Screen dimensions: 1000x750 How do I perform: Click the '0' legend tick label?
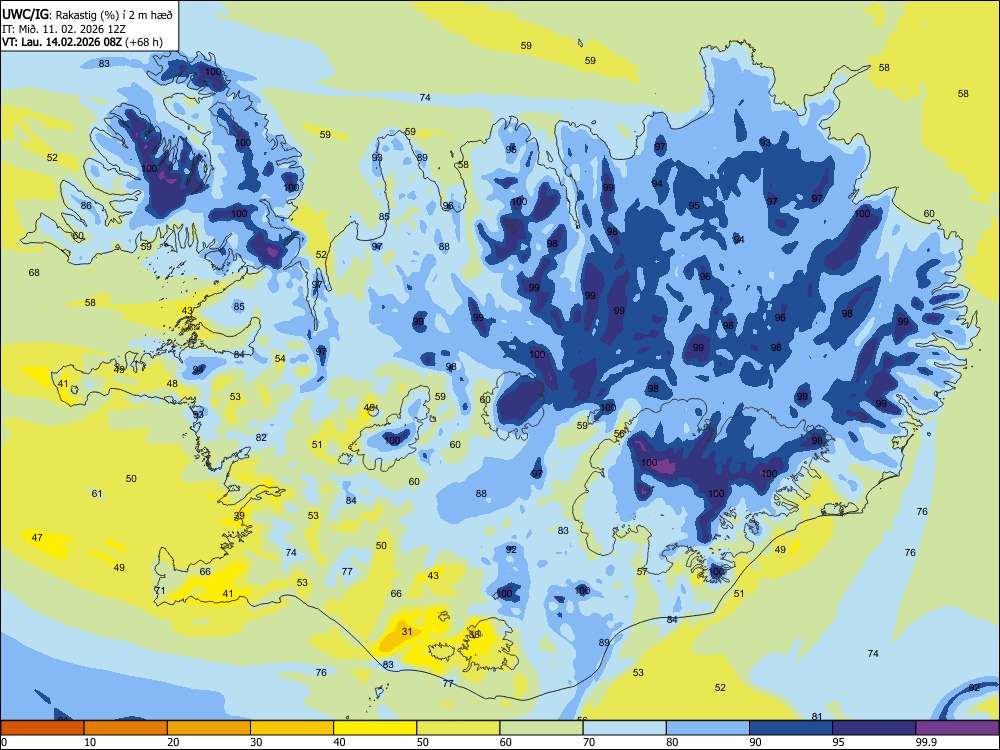coord(4,742)
